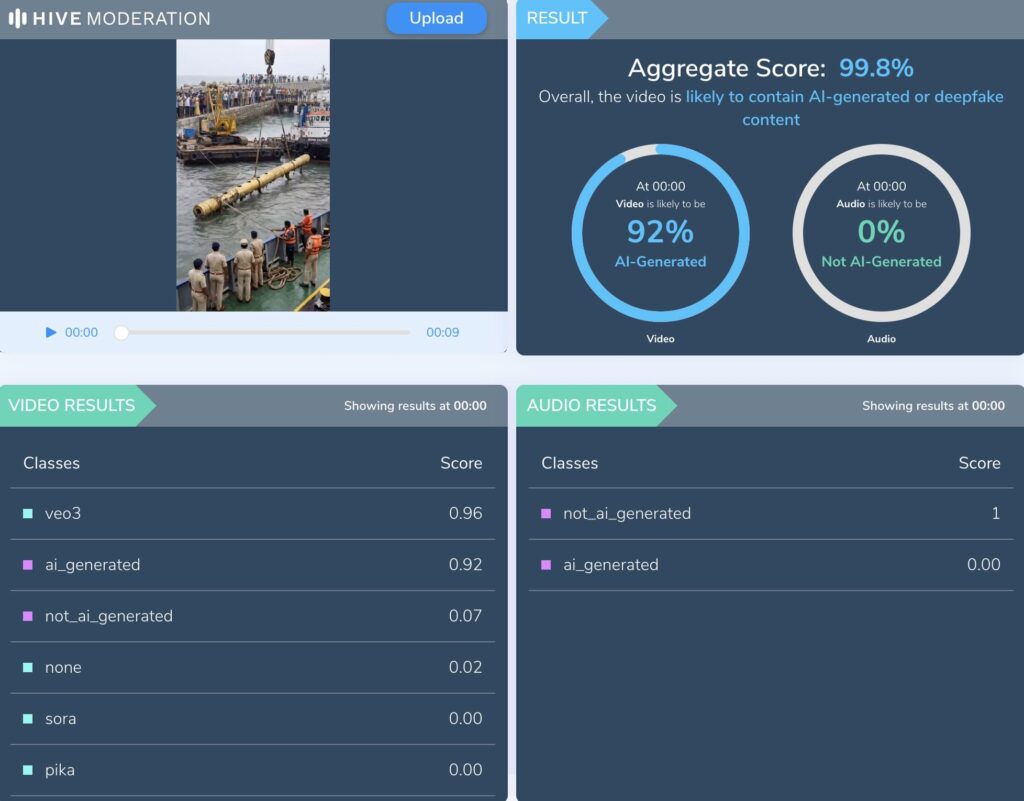This screenshot has height=801, width=1024.
Task: Click the cyan marker beside none
Action: 28,668
